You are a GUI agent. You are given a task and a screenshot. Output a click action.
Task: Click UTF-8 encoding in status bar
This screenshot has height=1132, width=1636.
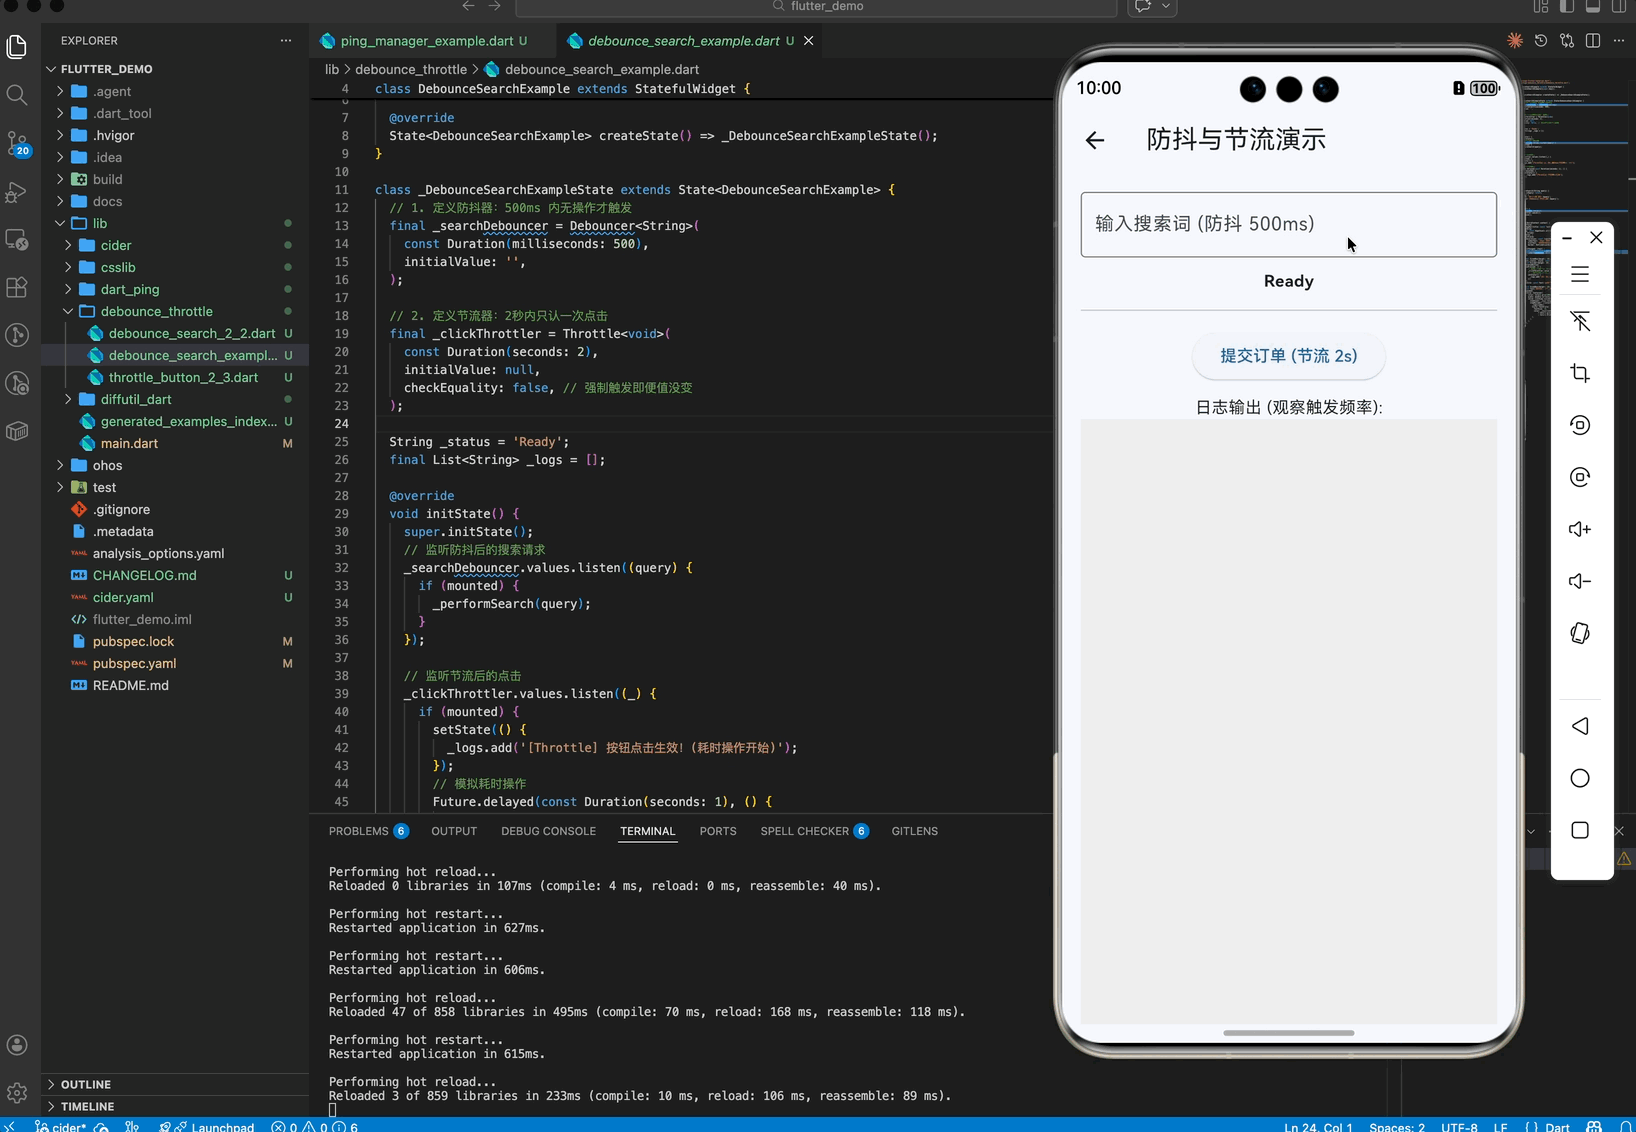1459,1127
